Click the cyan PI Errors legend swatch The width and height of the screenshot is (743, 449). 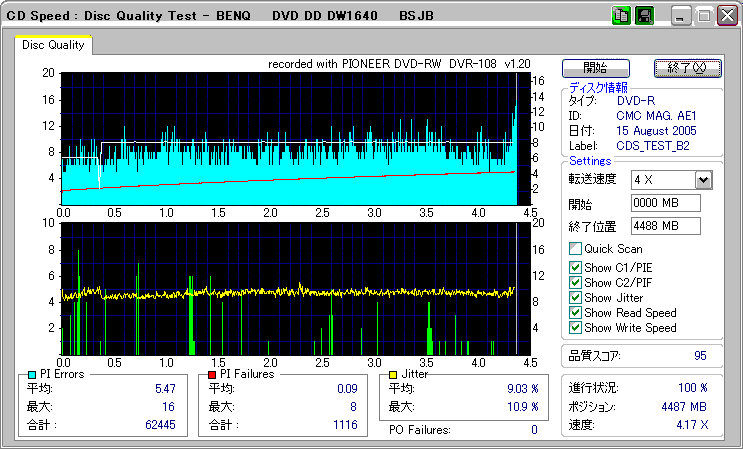click(33, 374)
